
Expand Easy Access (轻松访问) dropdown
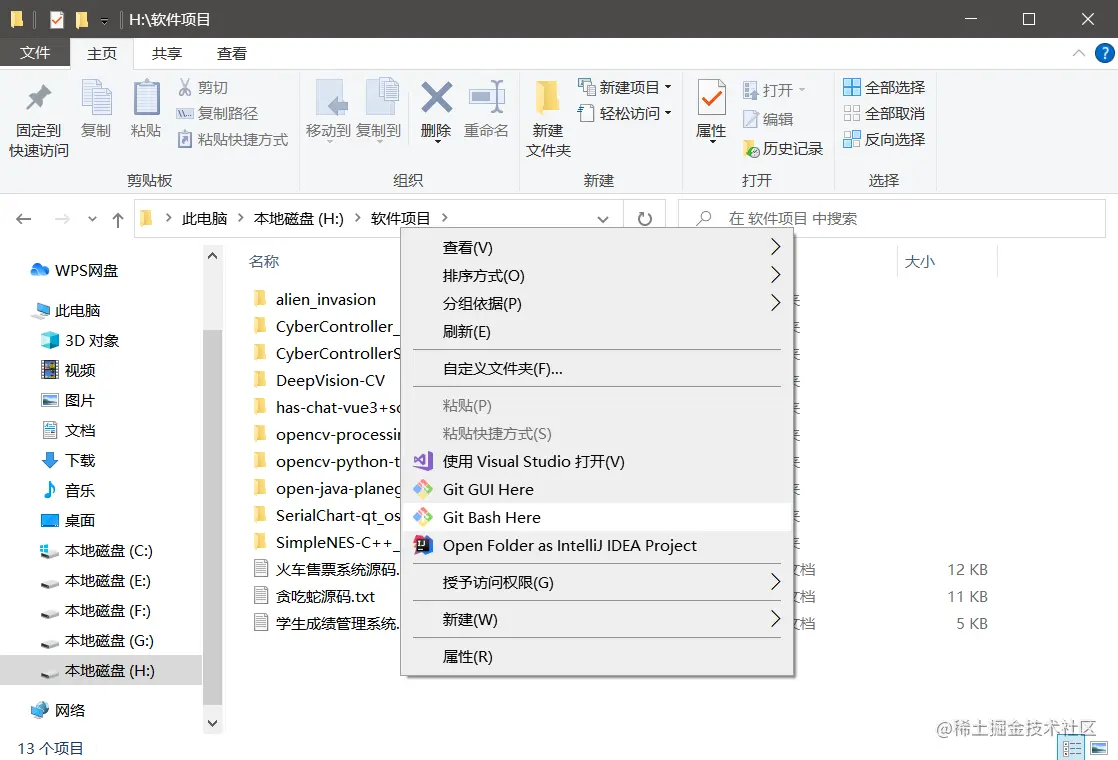[x=668, y=113]
